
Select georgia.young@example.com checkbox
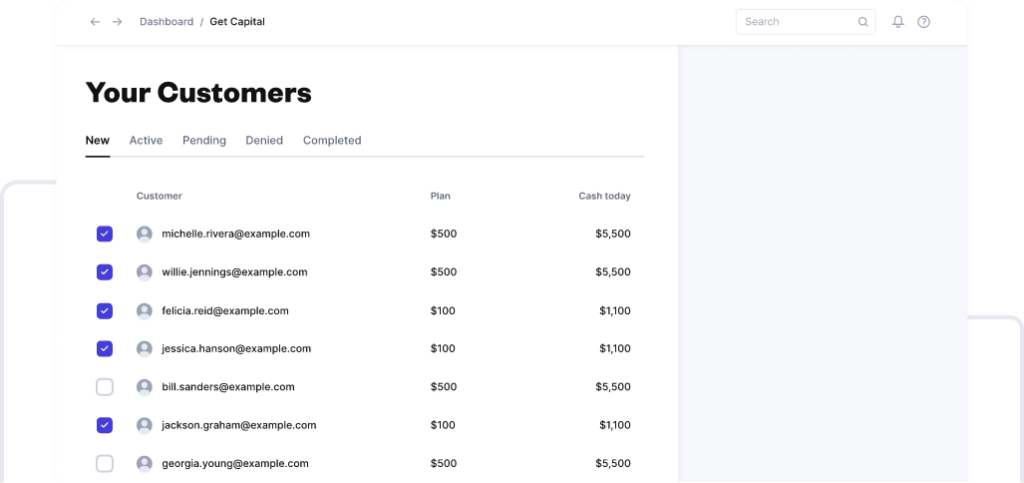pyautogui.click(x=105, y=464)
